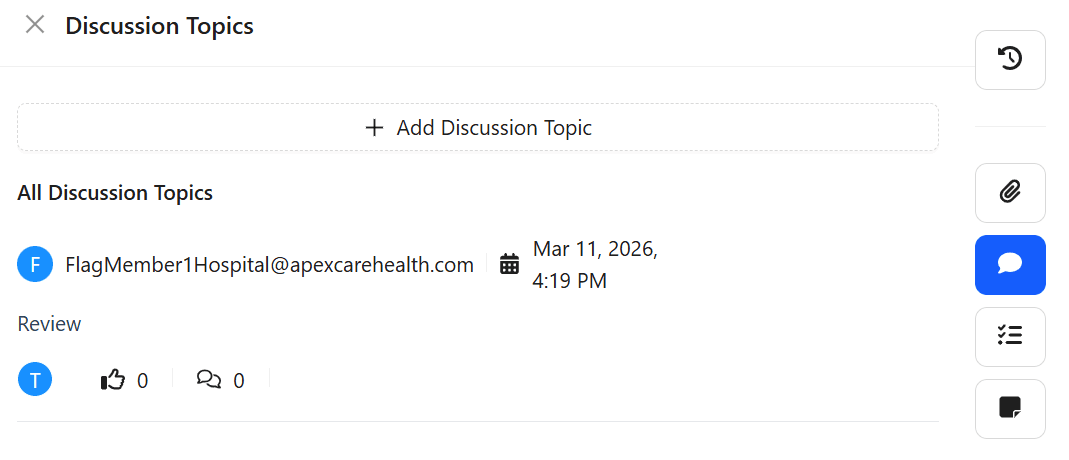Open comments on the Review topic
This screenshot has height=460, width=1069.
coord(209,380)
